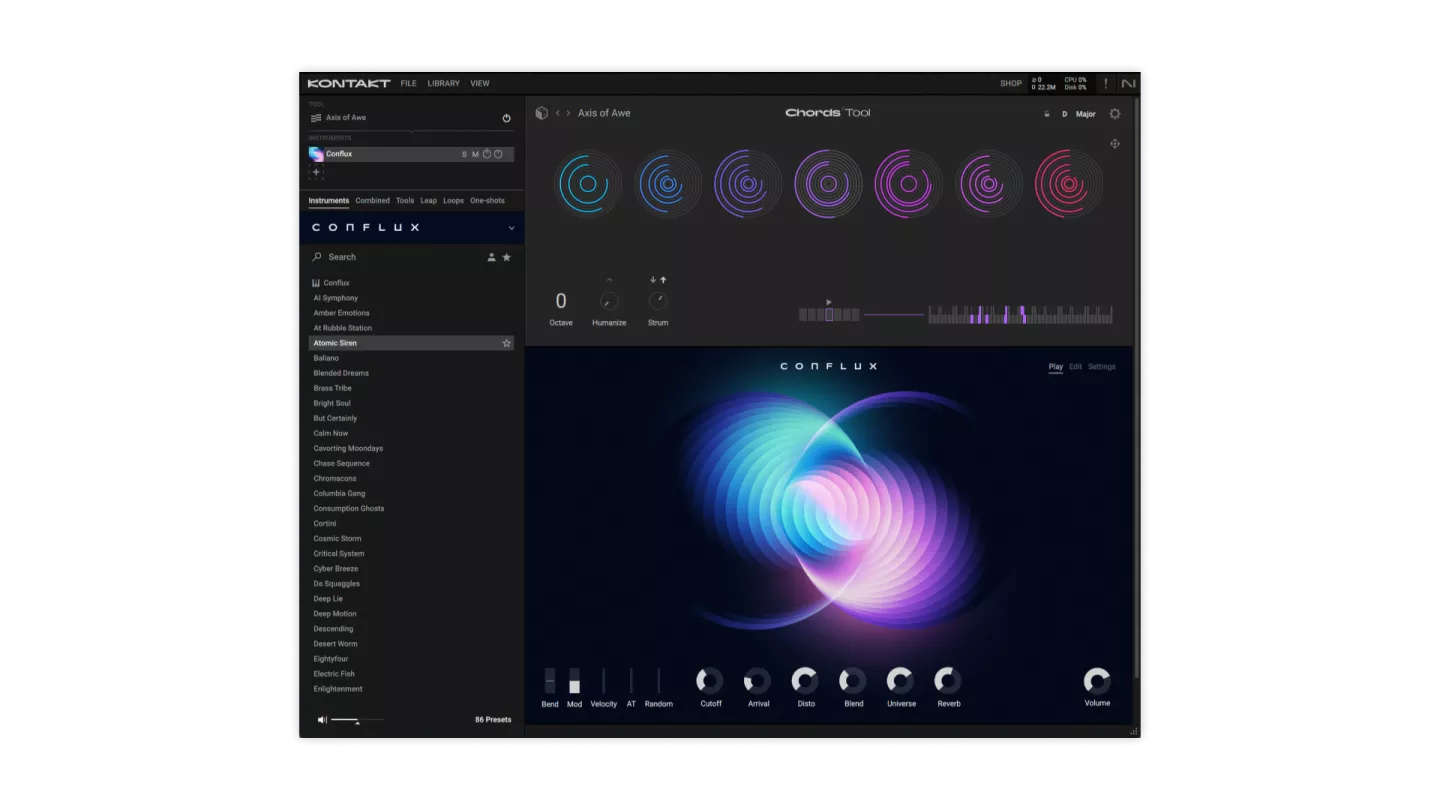The height and width of the screenshot is (810, 1440).
Task: Favorite the Atomic Siren preset star
Action: tap(506, 343)
